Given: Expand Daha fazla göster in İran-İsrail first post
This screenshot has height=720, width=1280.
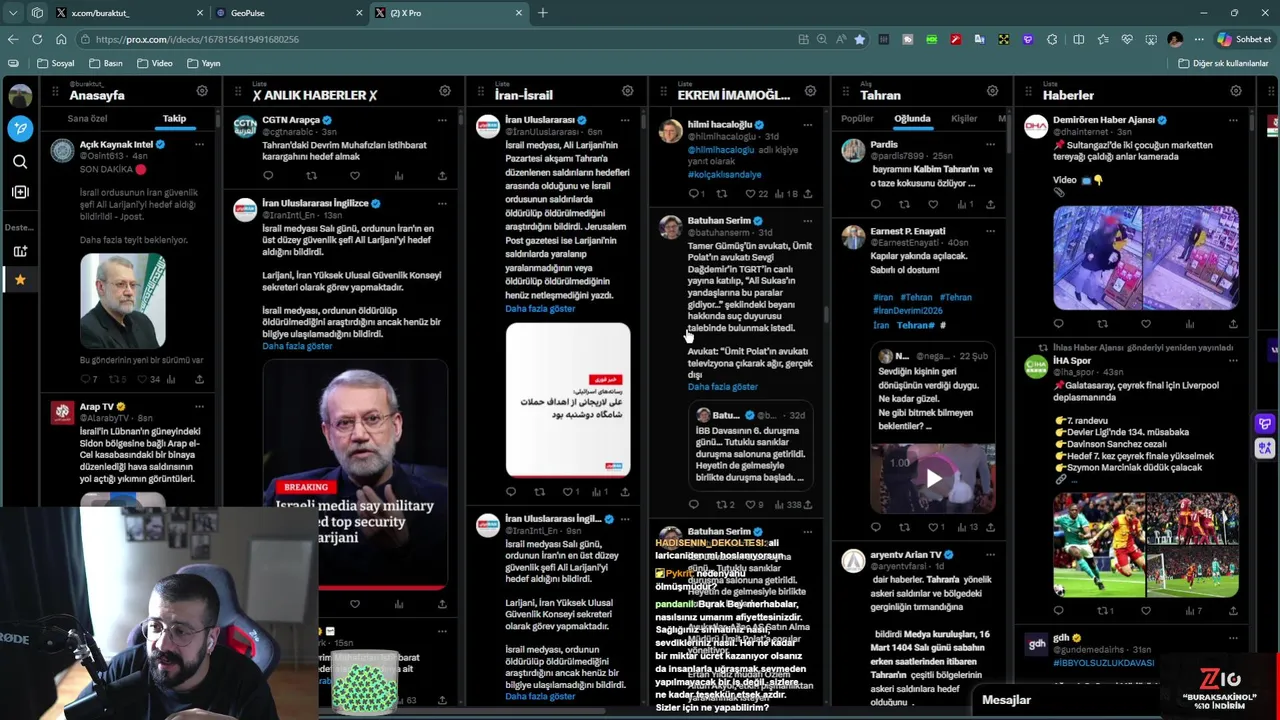Looking at the screenshot, I should [540, 309].
